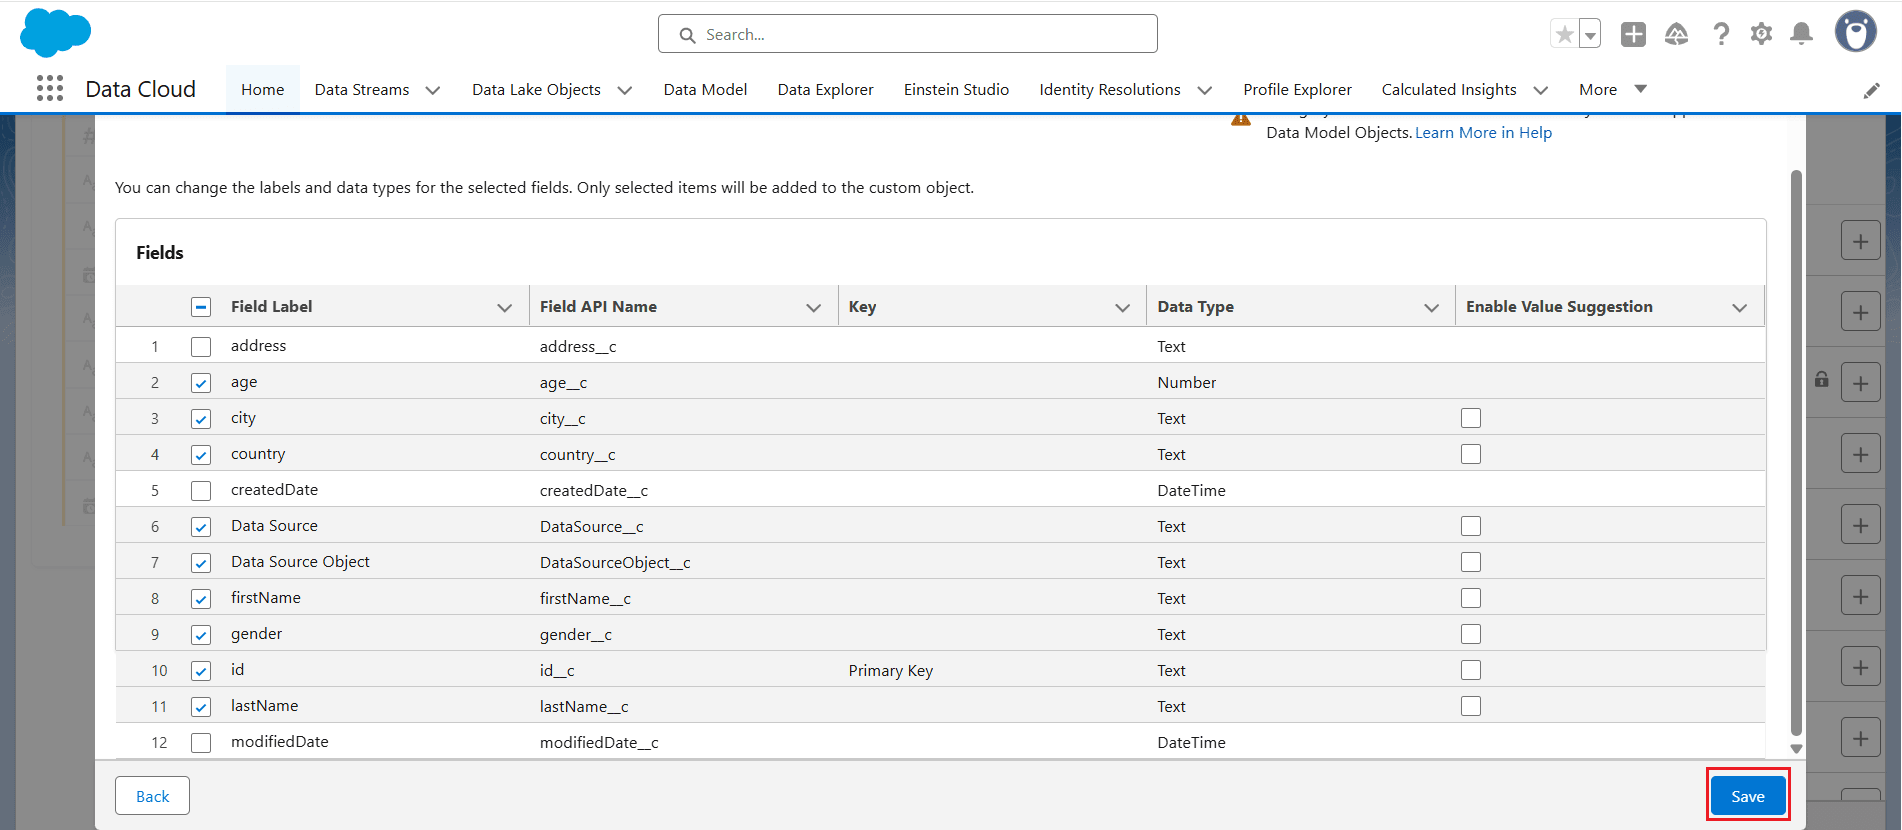Switch to the Data Explorer tab

(x=825, y=90)
